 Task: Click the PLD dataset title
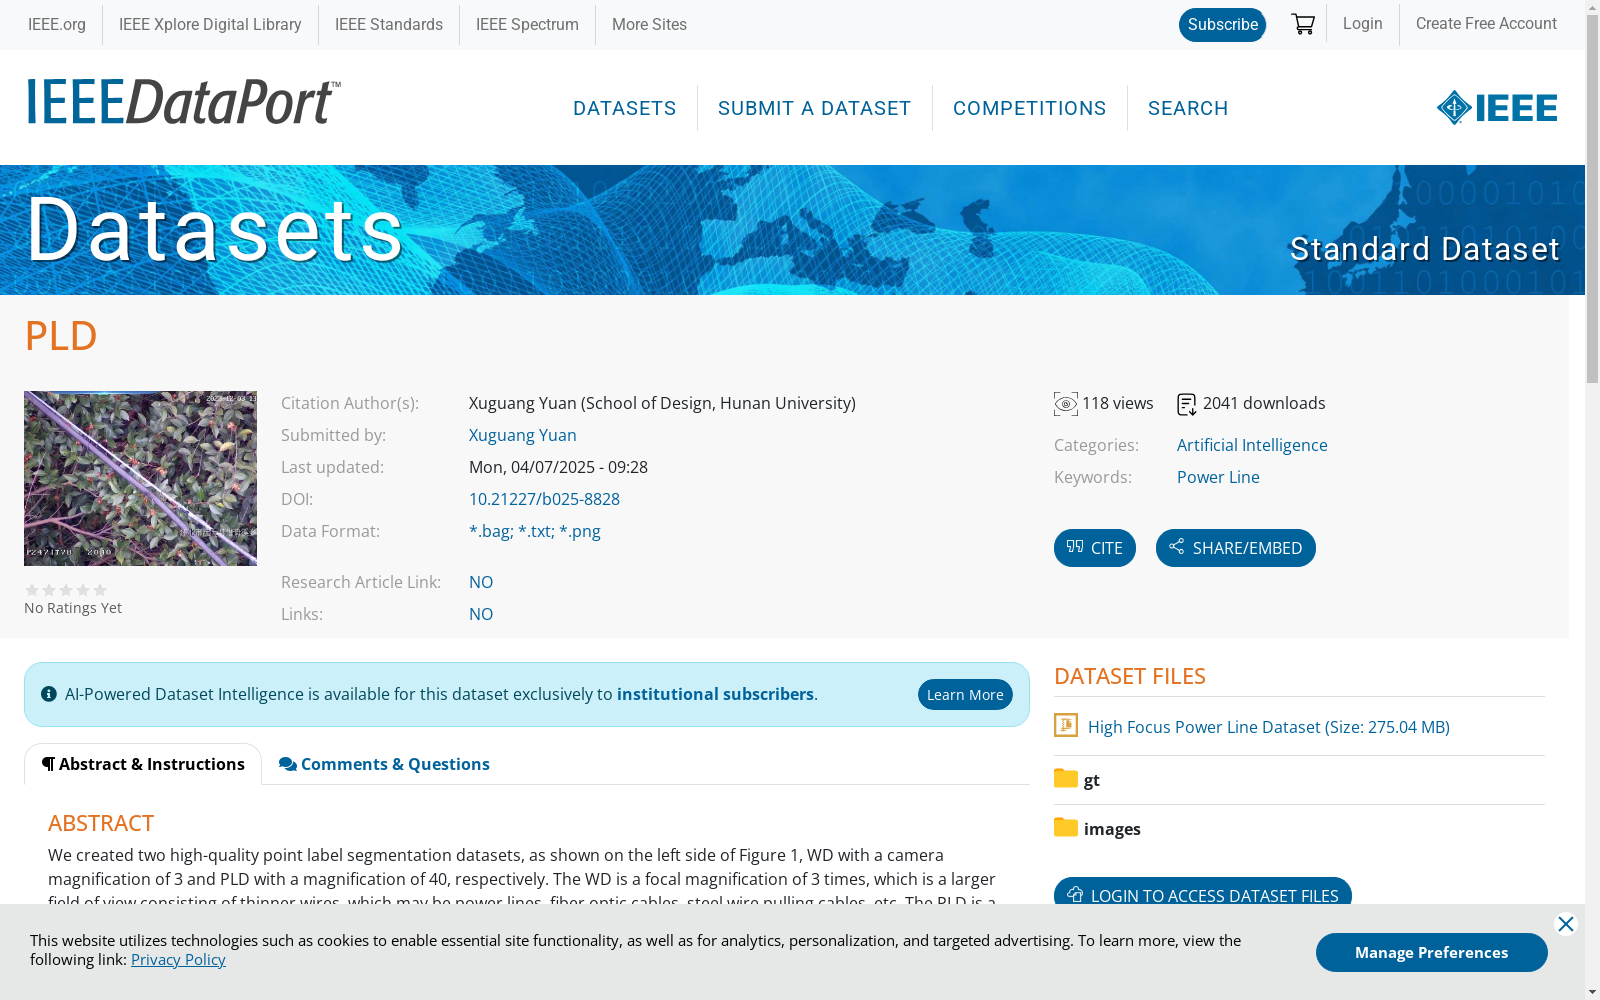(61, 336)
